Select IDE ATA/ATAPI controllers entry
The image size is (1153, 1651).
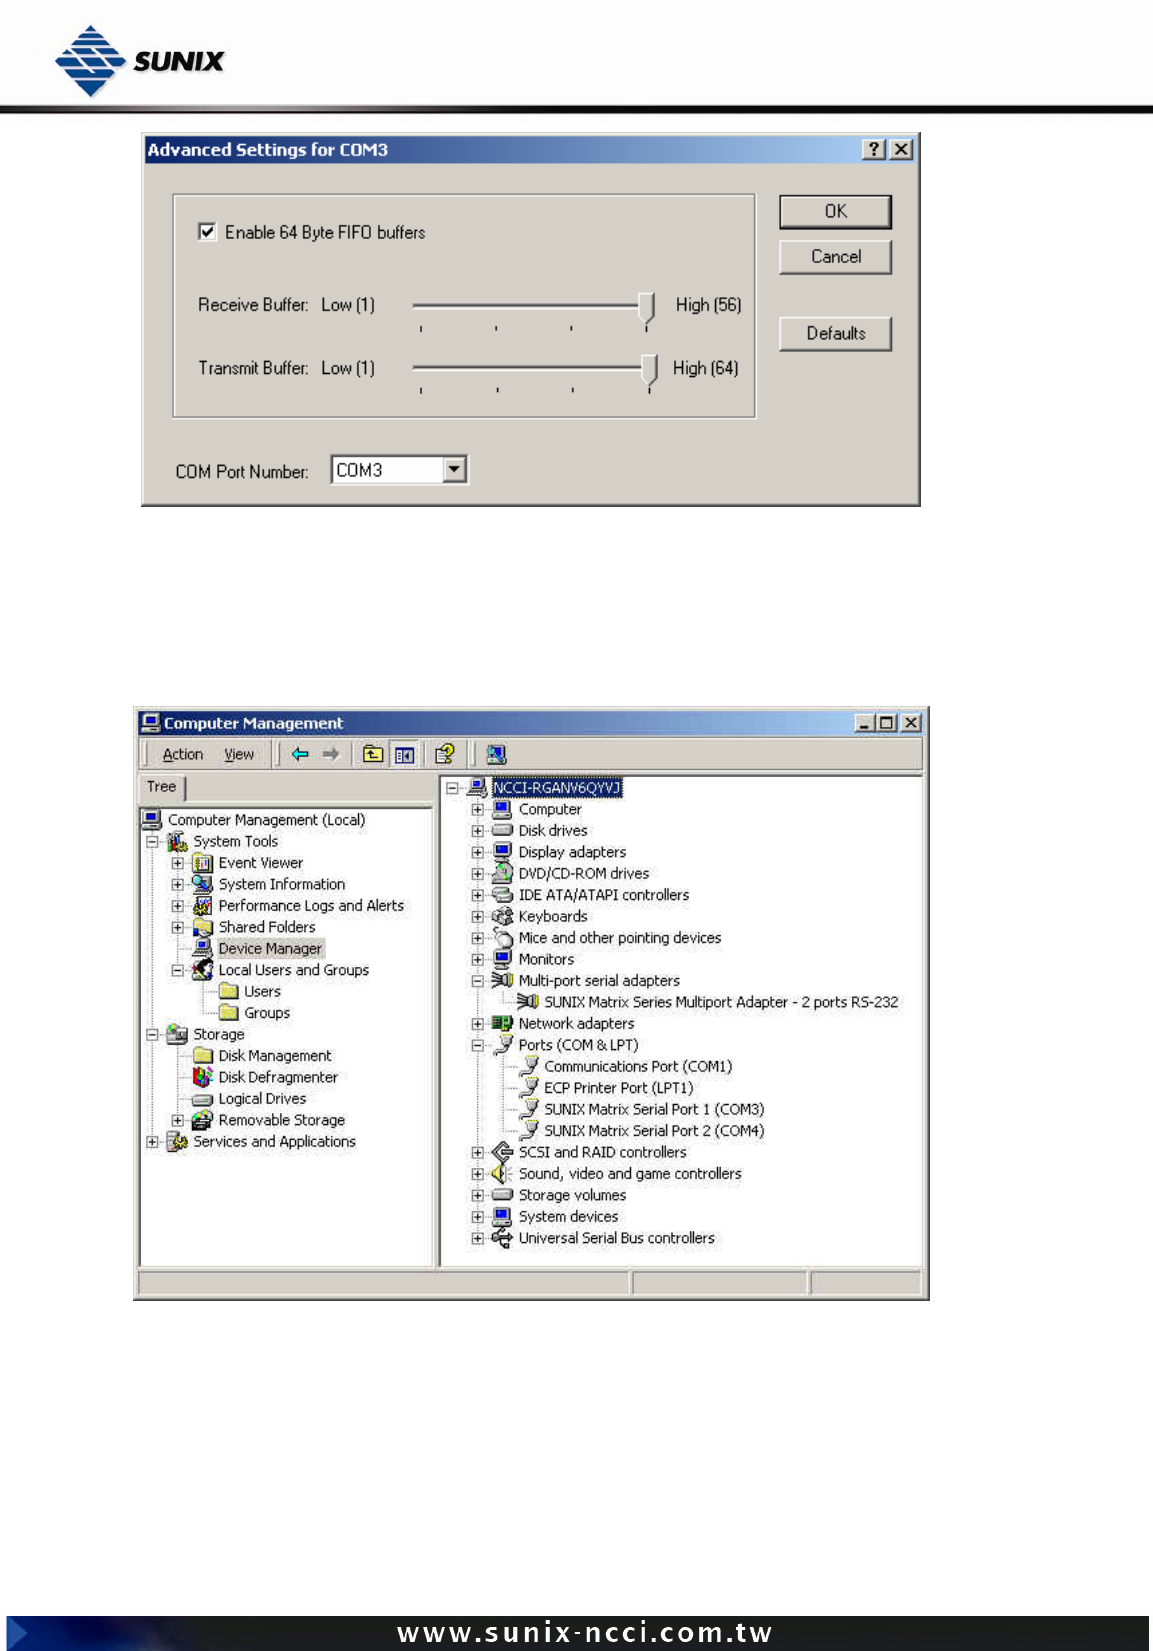click(603, 895)
